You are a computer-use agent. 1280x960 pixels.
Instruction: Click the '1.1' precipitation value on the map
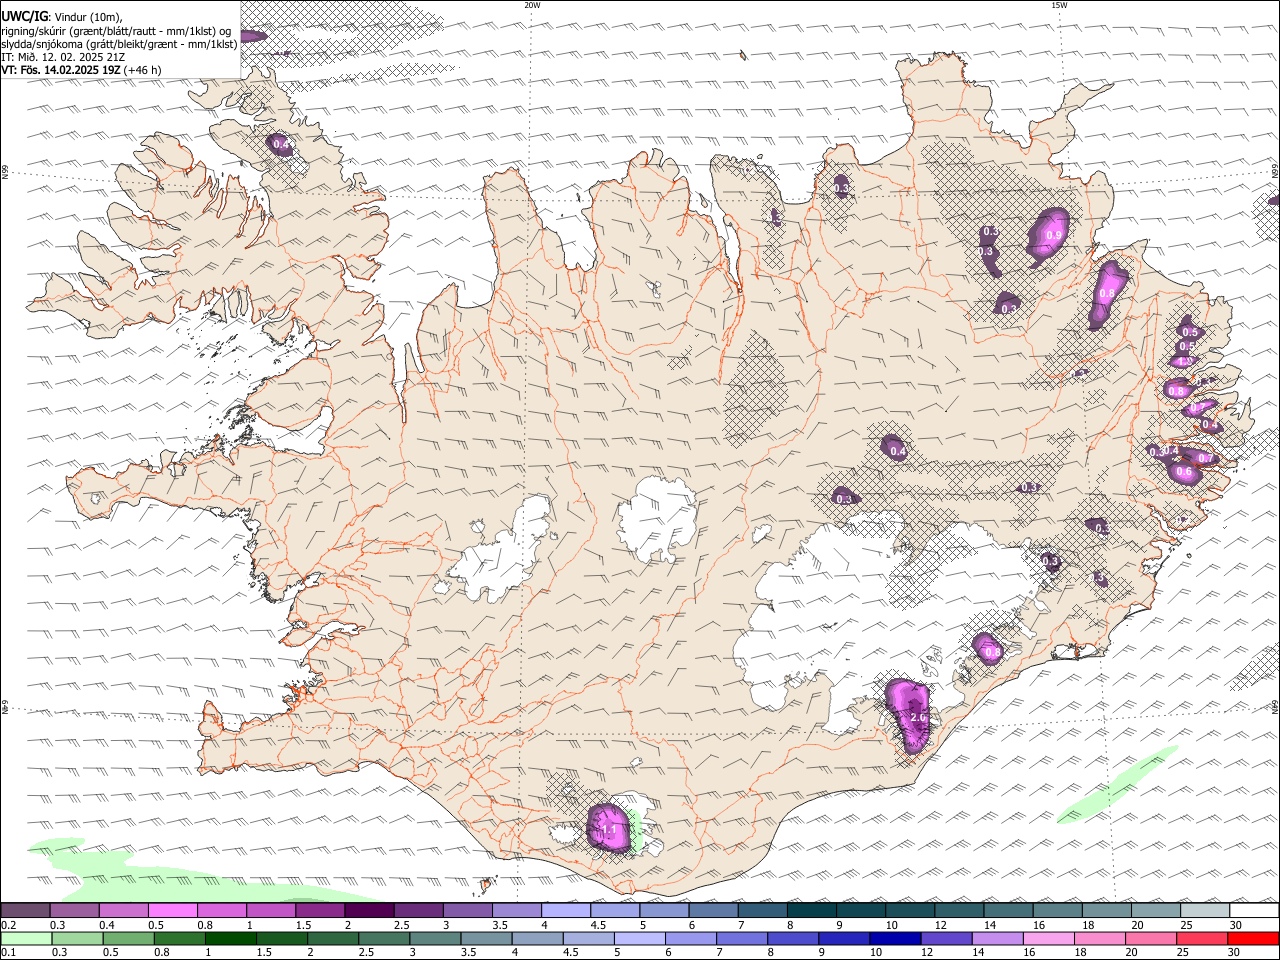[x=608, y=830]
